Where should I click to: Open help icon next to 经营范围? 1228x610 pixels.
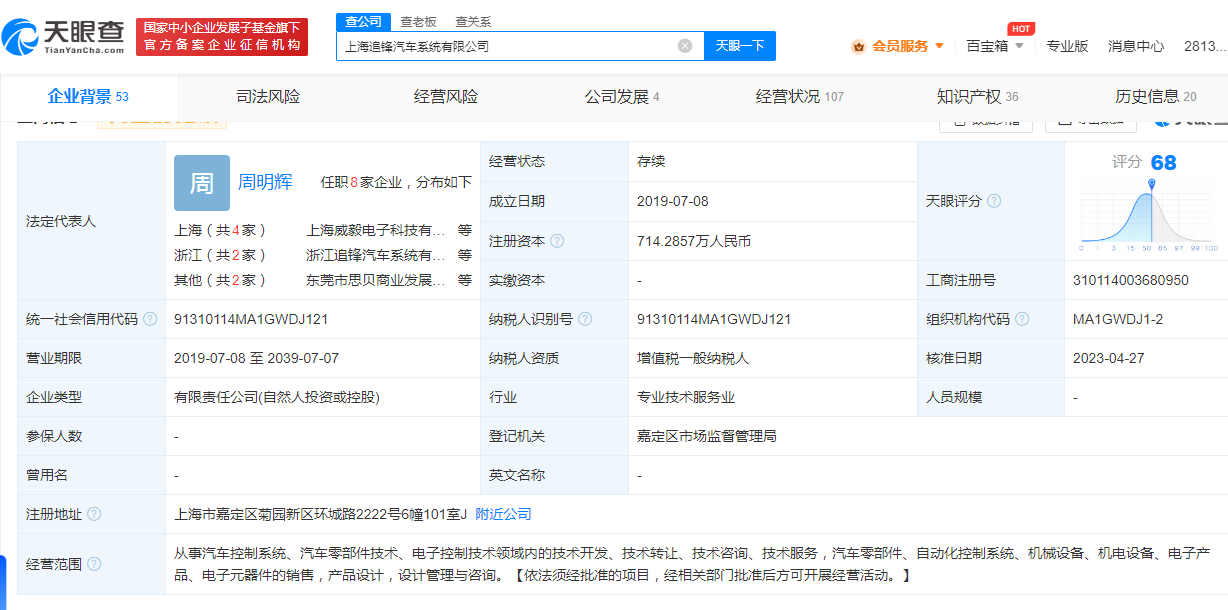94,564
